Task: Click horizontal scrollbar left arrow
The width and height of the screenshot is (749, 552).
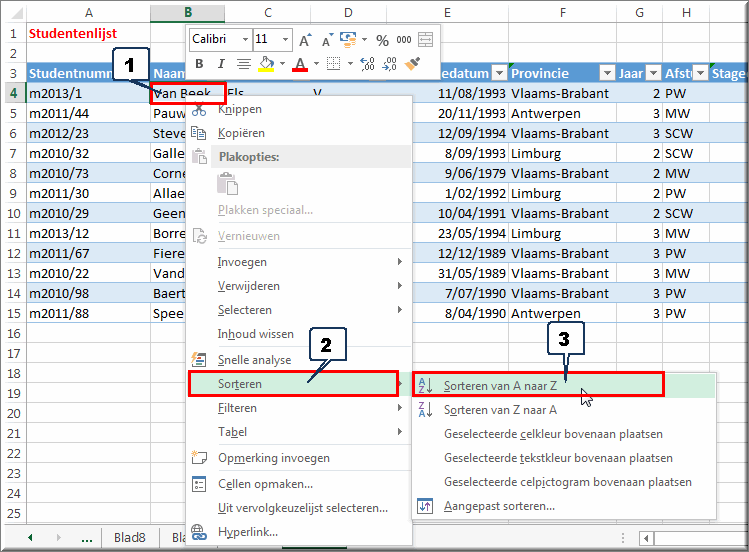Action: (x=646, y=539)
